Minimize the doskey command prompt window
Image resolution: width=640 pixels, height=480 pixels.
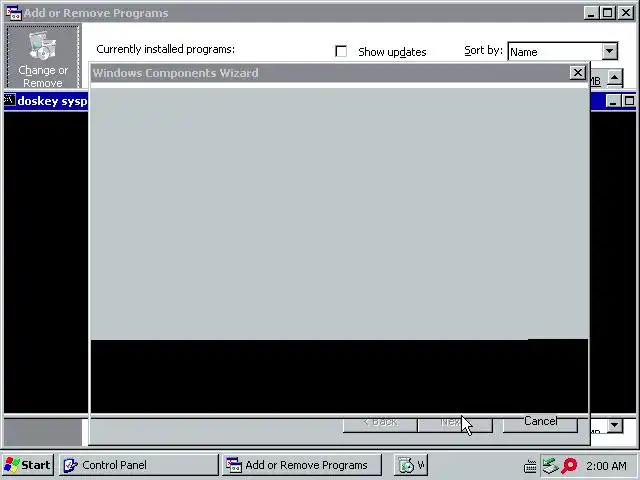point(612,101)
